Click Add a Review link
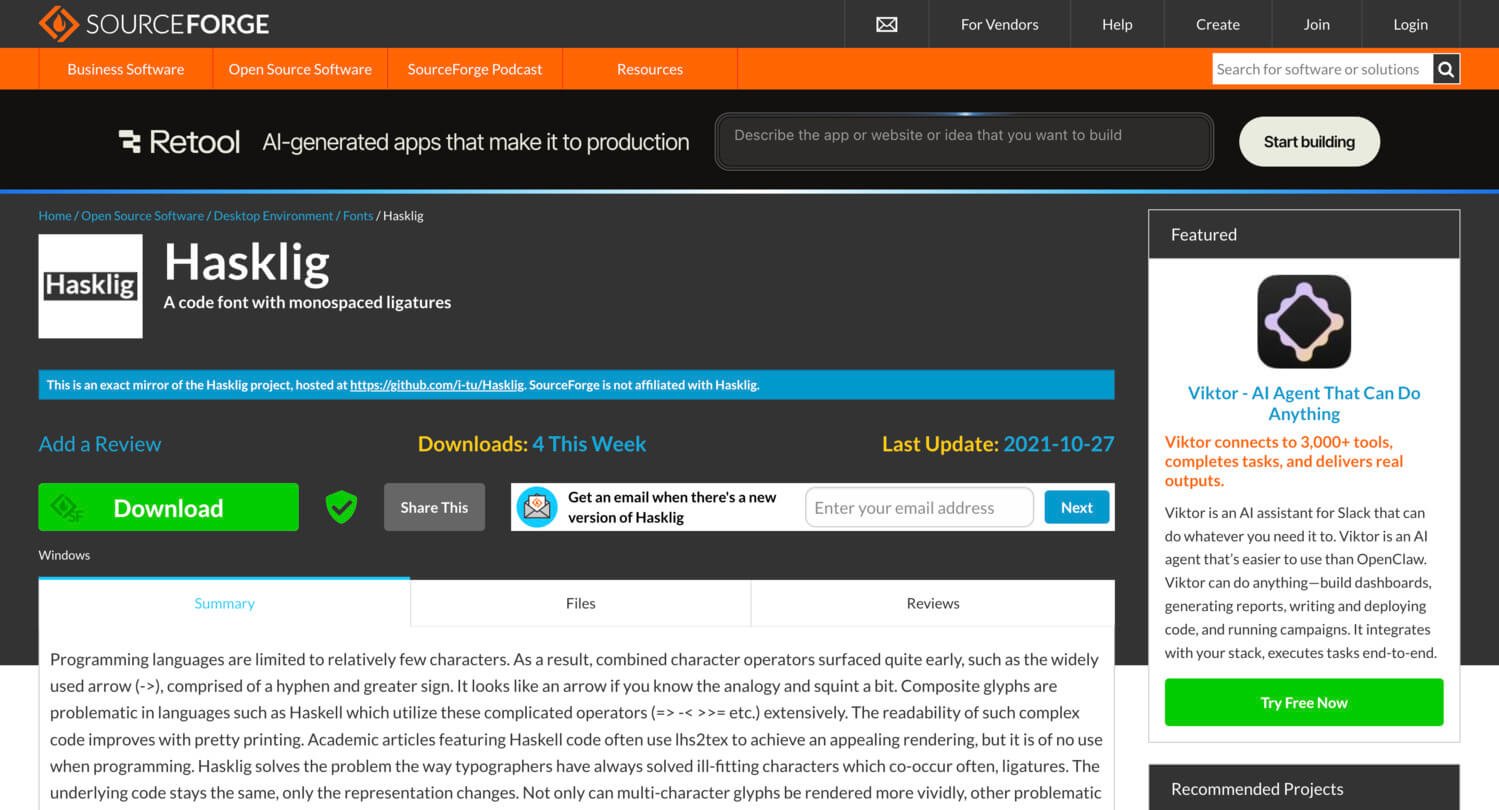Screen dimensions: 1499x810 (x=100, y=444)
